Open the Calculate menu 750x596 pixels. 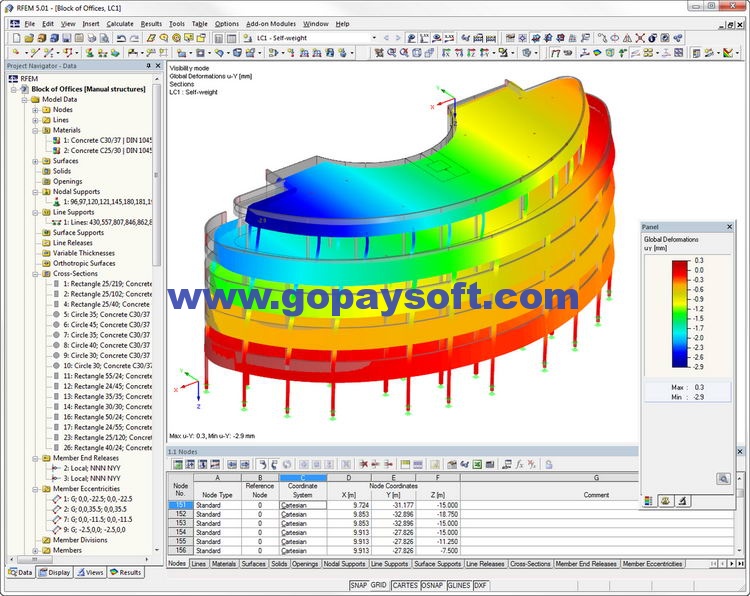click(x=120, y=23)
